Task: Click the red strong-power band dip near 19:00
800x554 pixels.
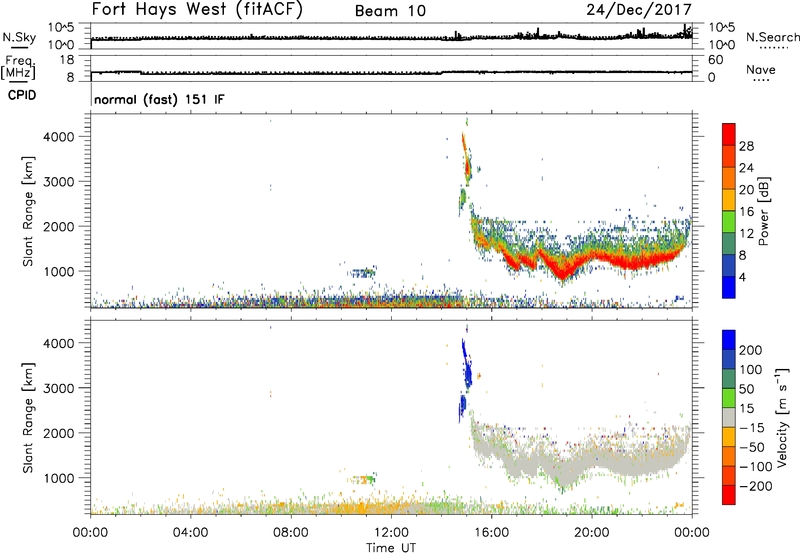Action: [x=562, y=272]
